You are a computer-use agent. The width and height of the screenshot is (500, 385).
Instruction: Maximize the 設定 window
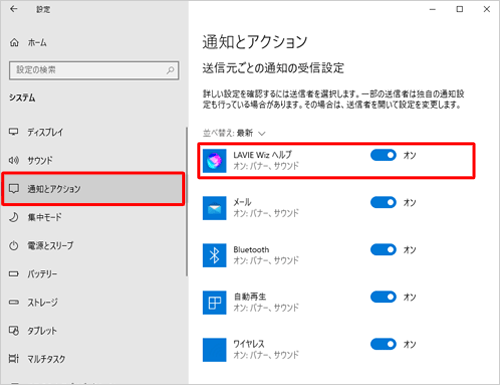[x=460, y=9]
